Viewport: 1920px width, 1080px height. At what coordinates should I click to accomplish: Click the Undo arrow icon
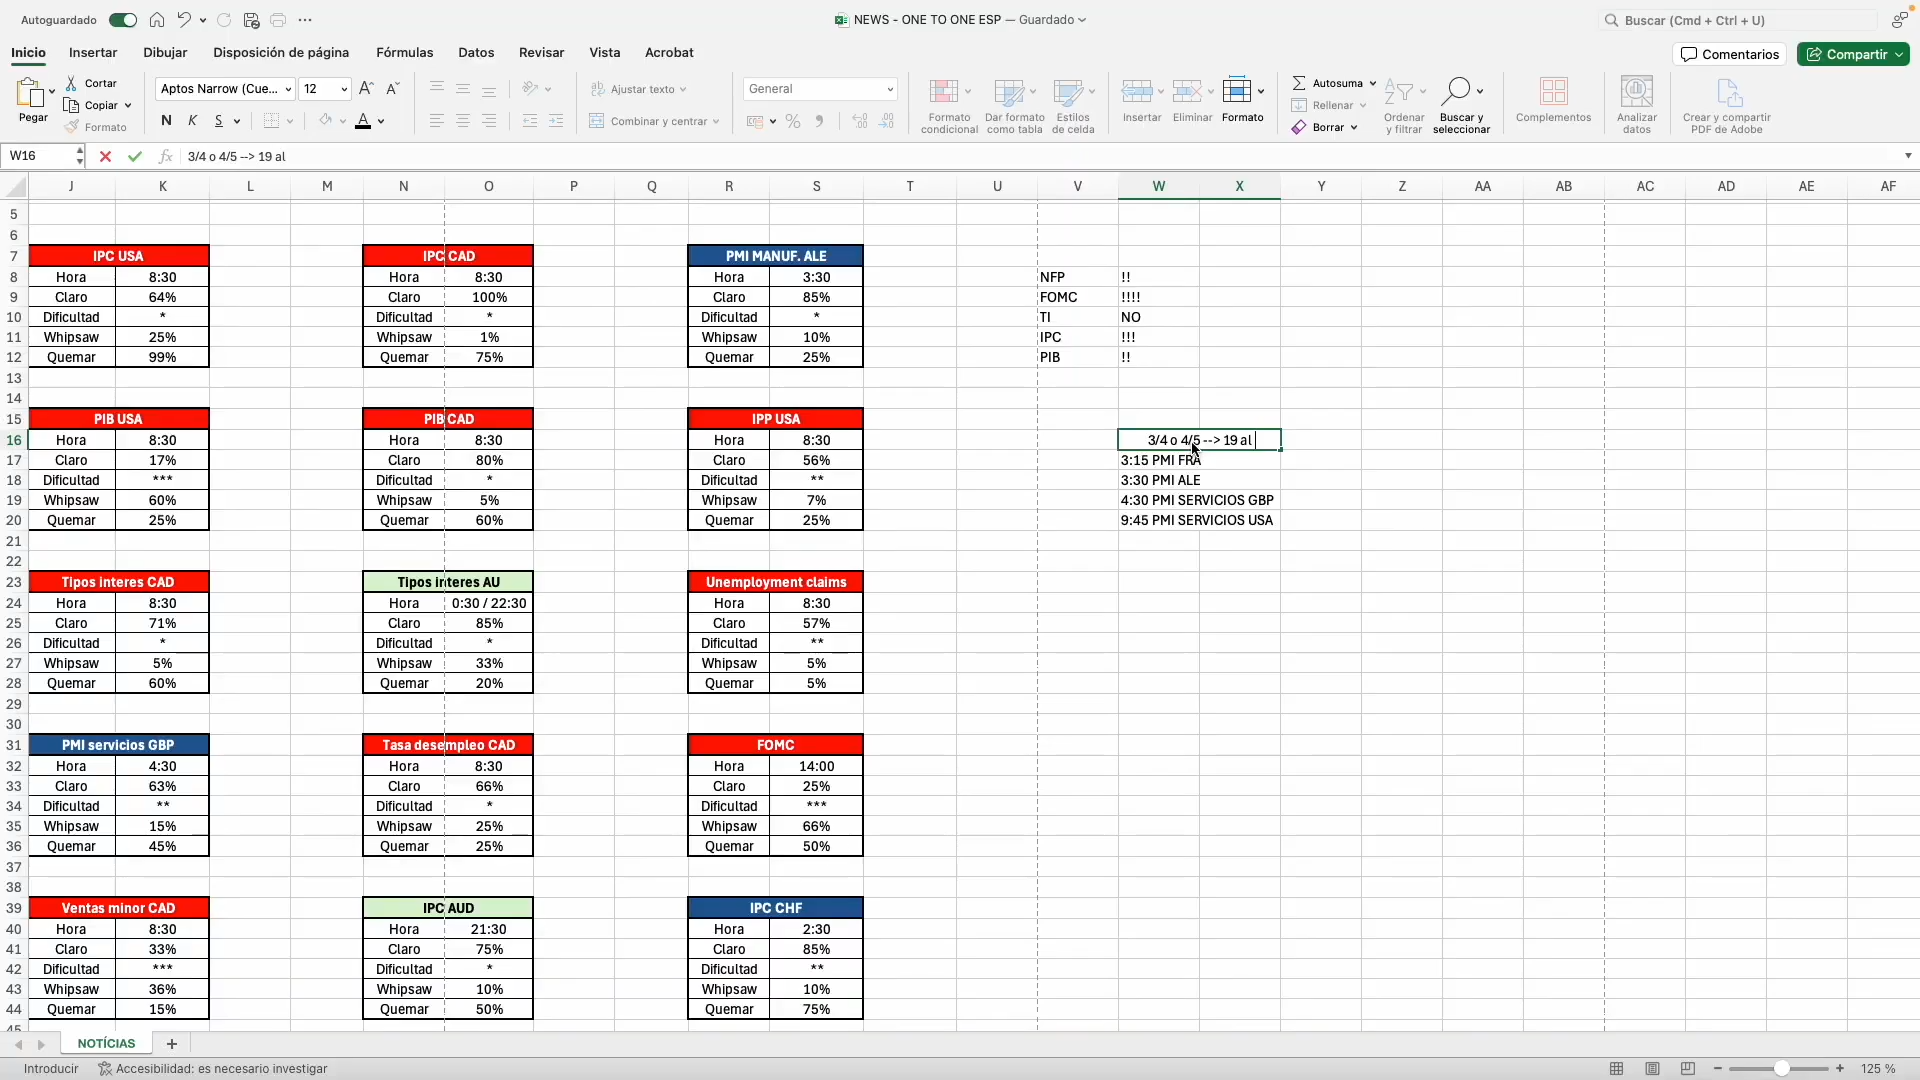[184, 20]
